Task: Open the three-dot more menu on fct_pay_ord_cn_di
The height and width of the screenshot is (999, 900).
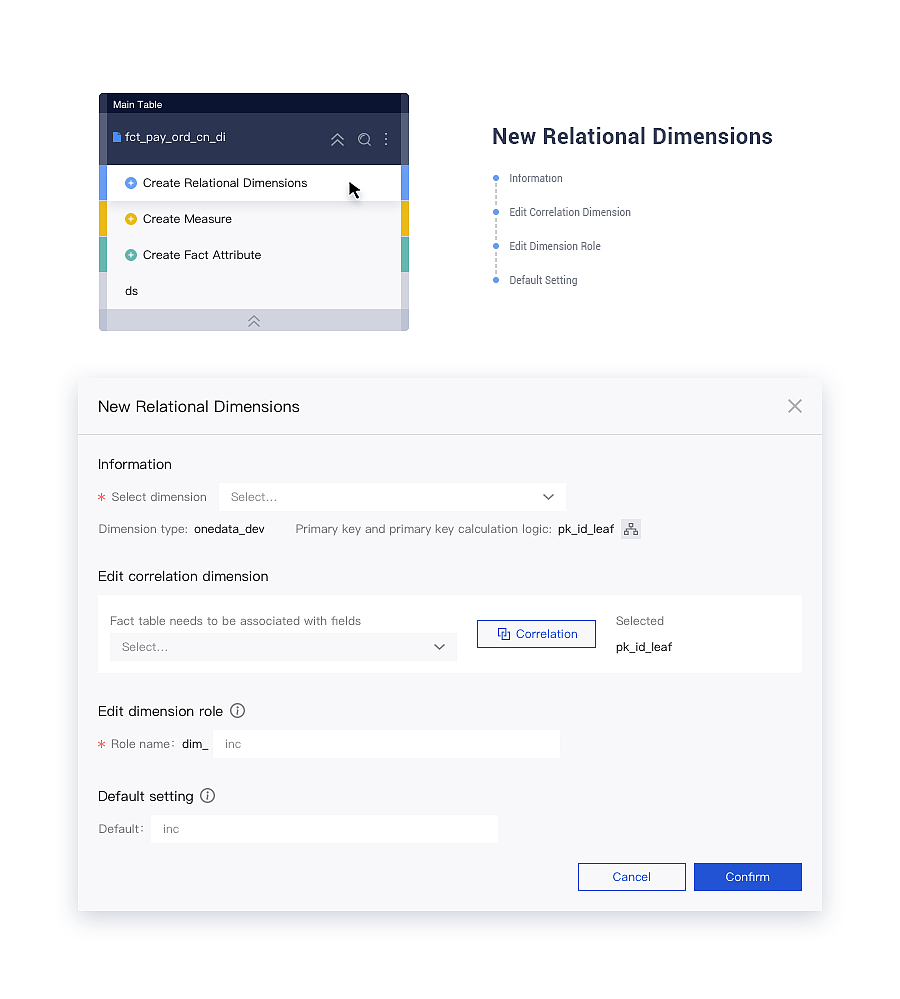Action: (386, 140)
